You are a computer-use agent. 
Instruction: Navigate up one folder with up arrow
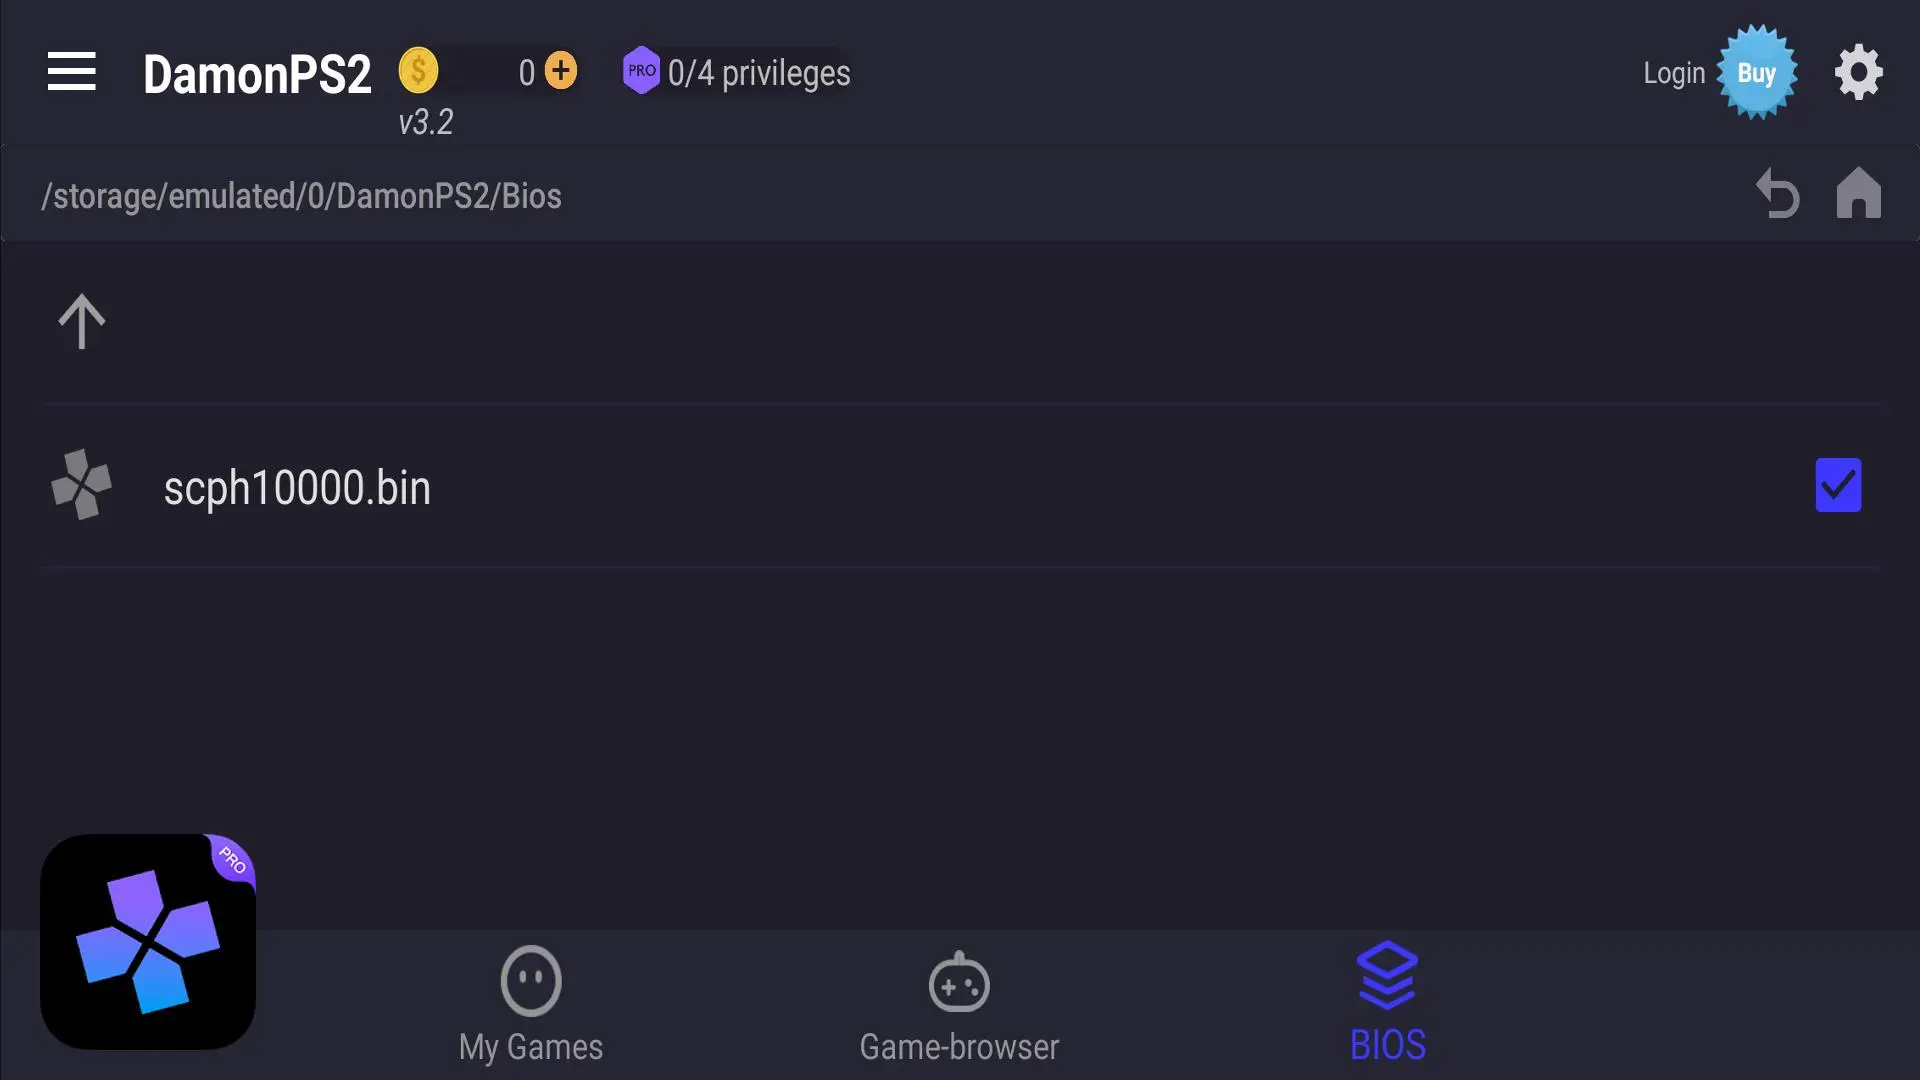[82, 322]
